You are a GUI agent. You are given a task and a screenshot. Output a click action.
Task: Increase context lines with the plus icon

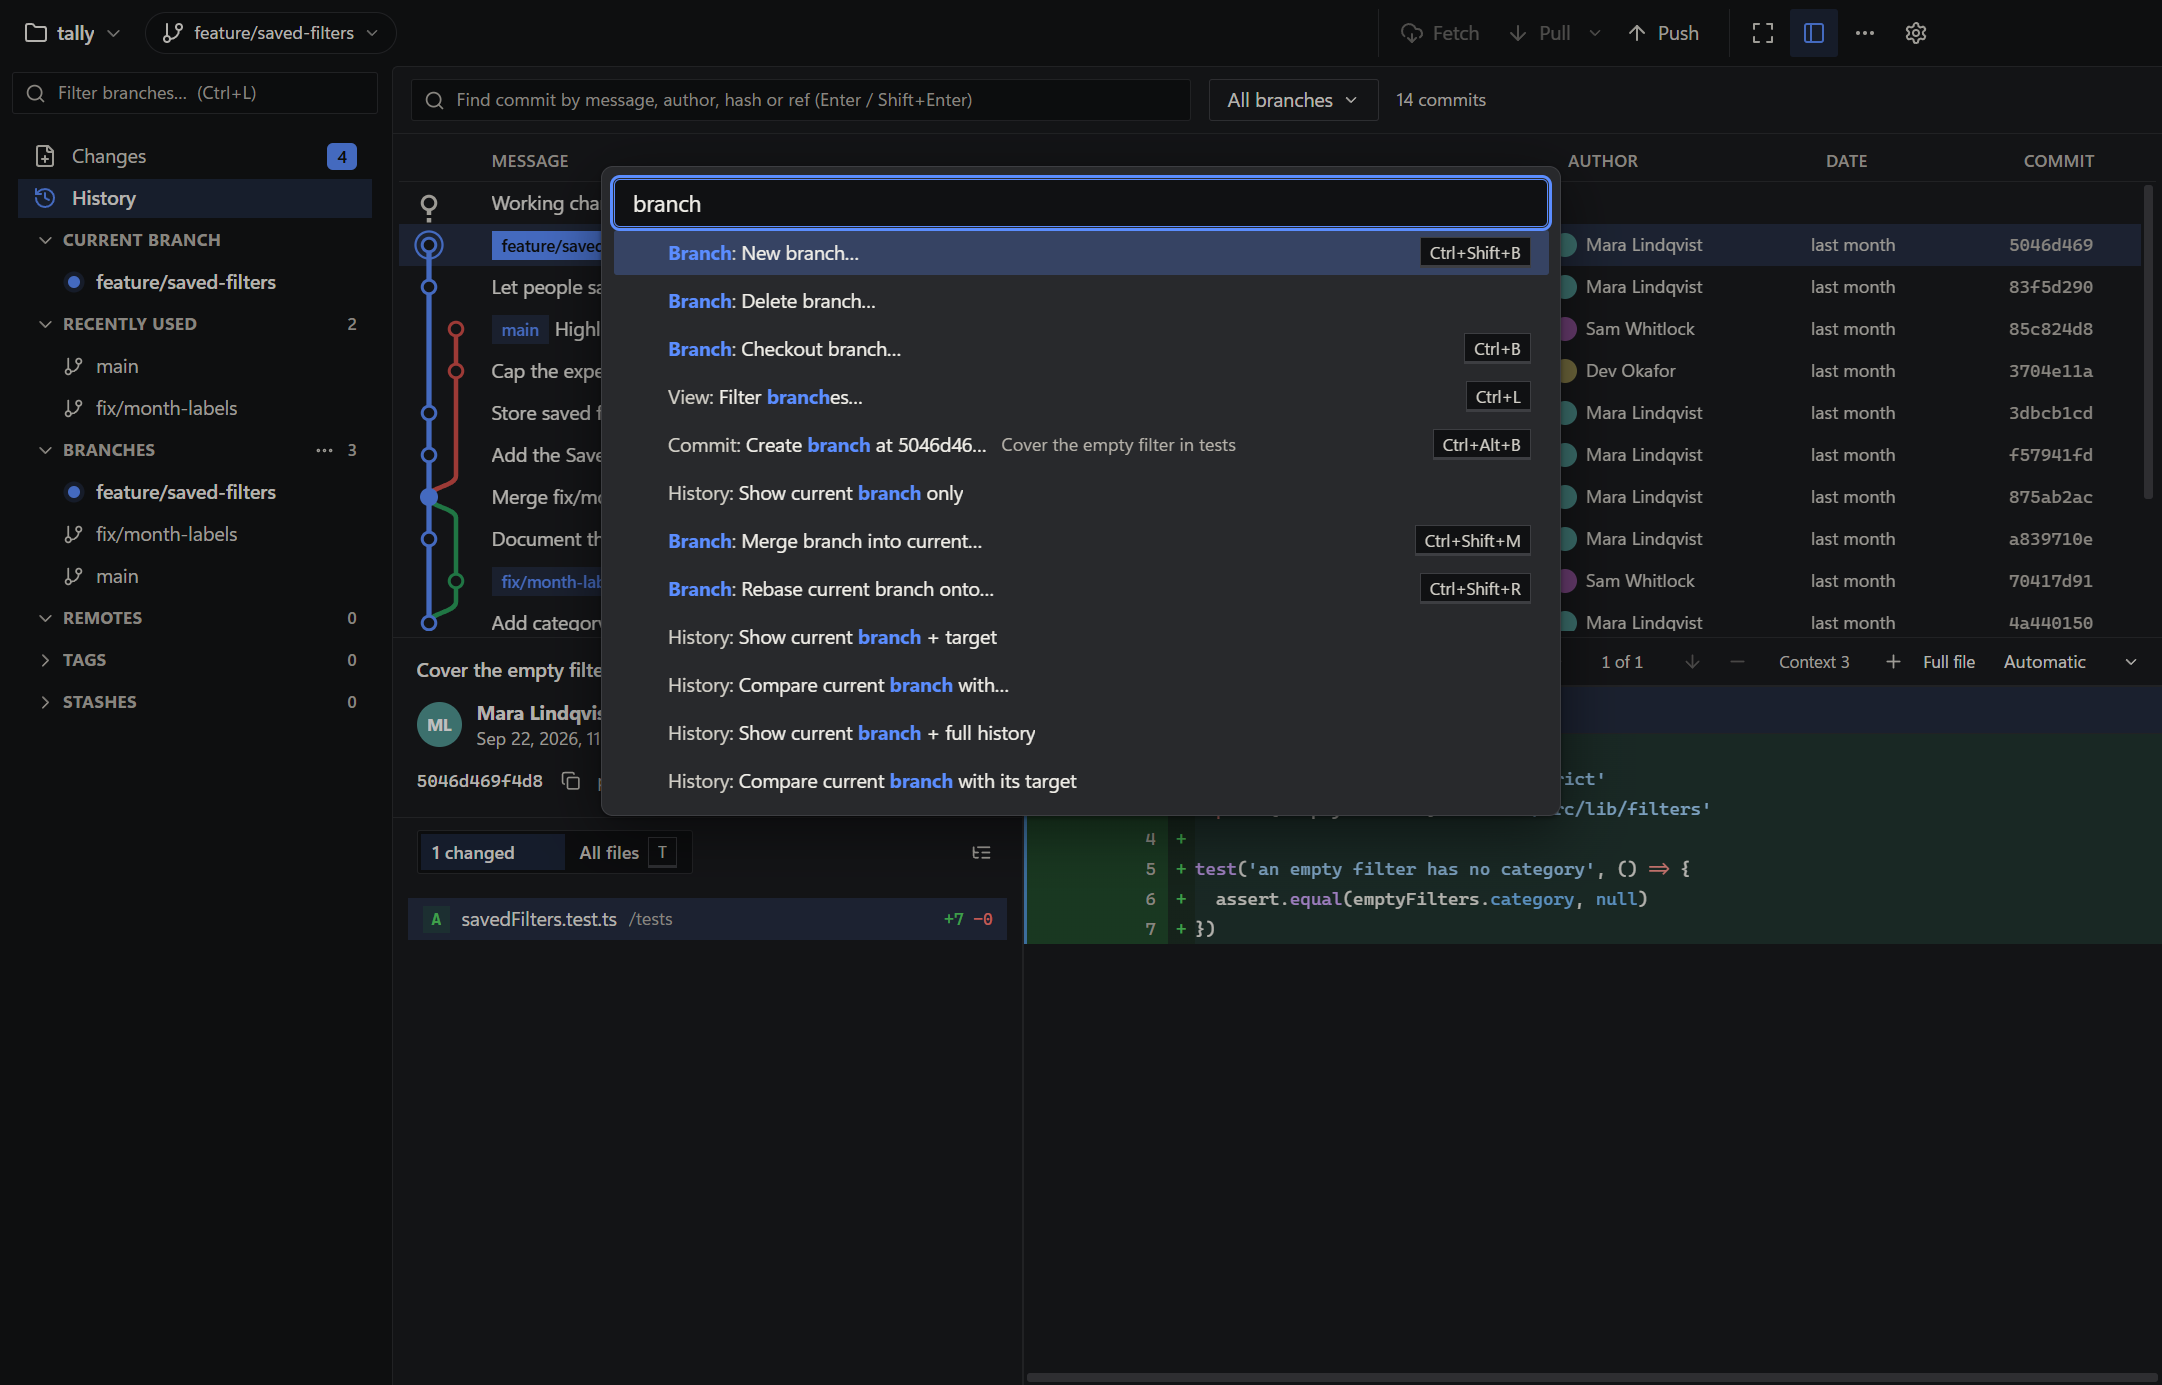[1893, 662]
